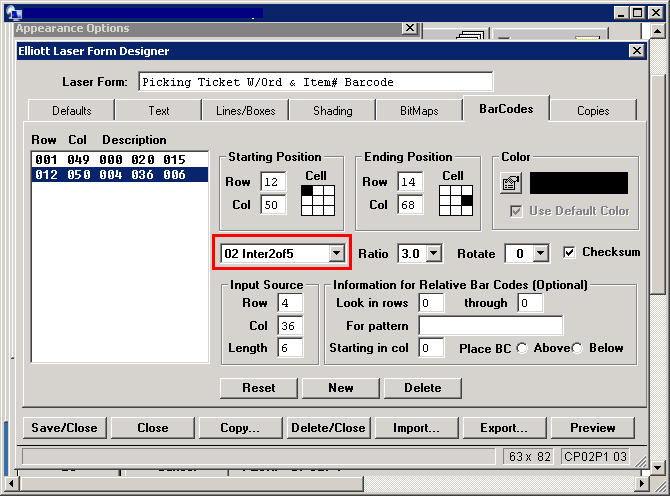Click the Delete/Close button
Viewport: 670px width, 496px height.
328,428
